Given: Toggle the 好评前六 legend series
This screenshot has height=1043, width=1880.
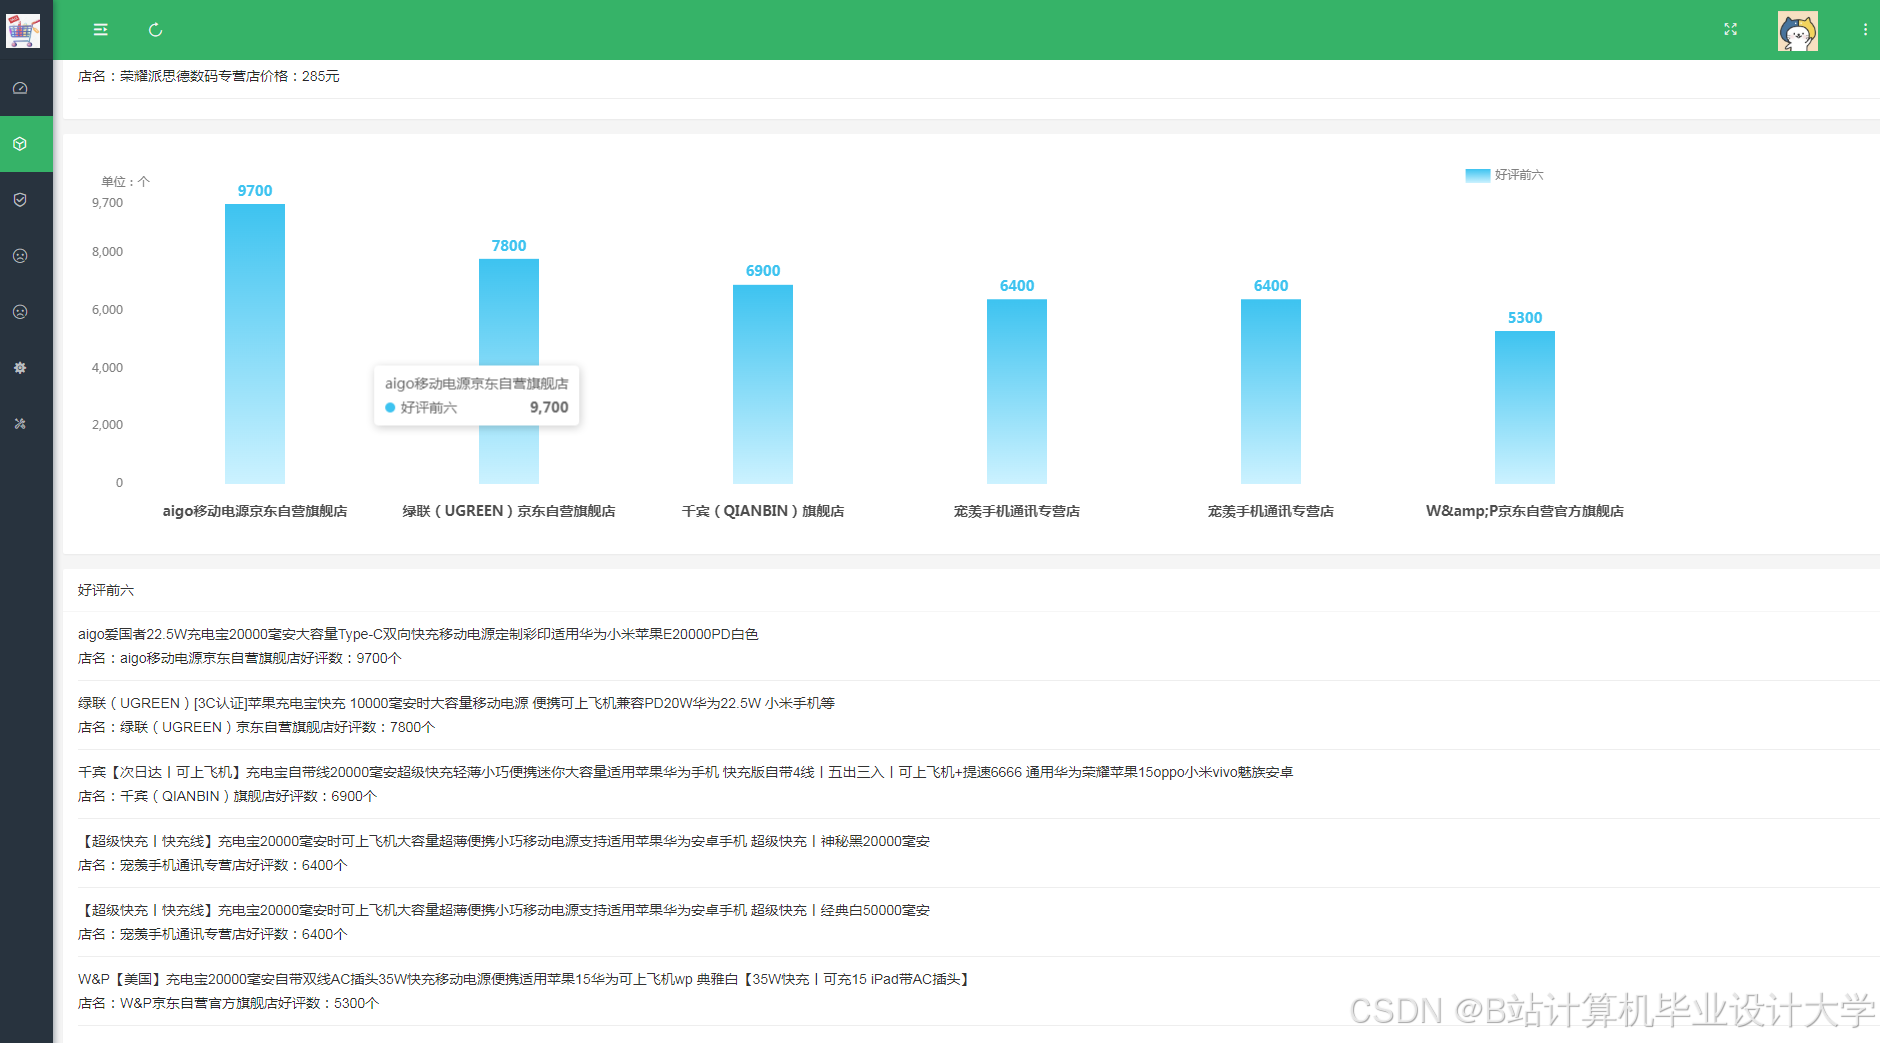Looking at the screenshot, I should (x=1504, y=175).
